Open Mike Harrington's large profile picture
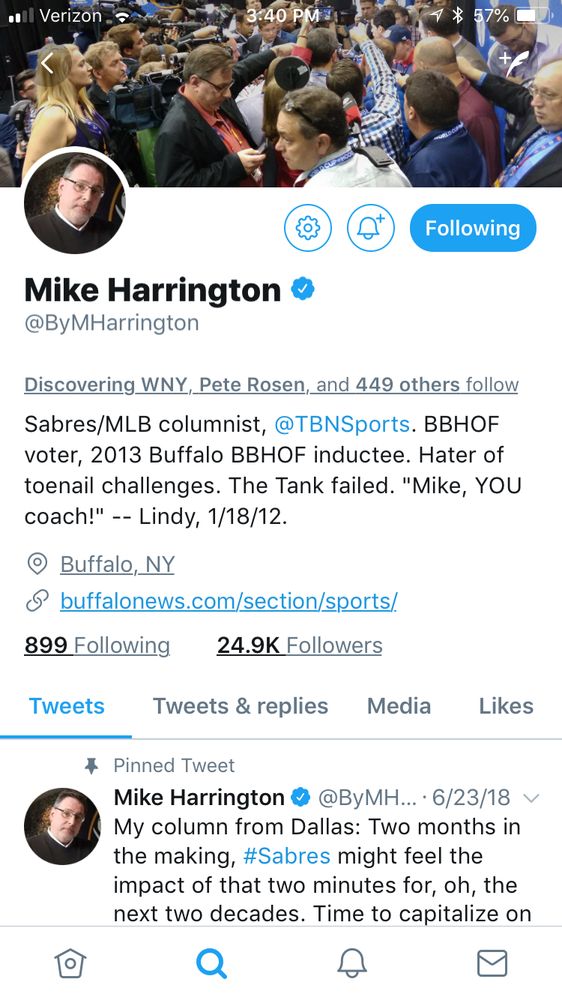This screenshot has width=562, height=1000. tap(75, 203)
